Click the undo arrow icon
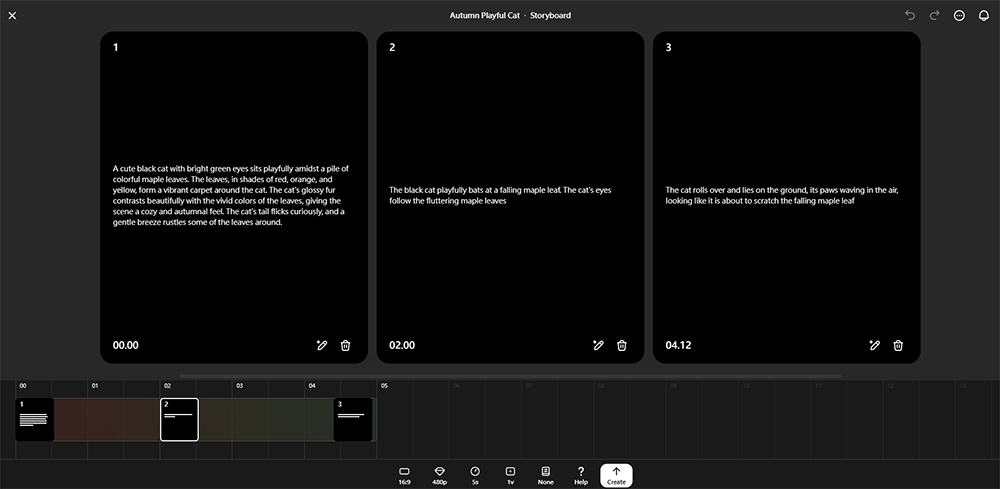The width and height of the screenshot is (1000, 489). pyautogui.click(x=910, y=15)
